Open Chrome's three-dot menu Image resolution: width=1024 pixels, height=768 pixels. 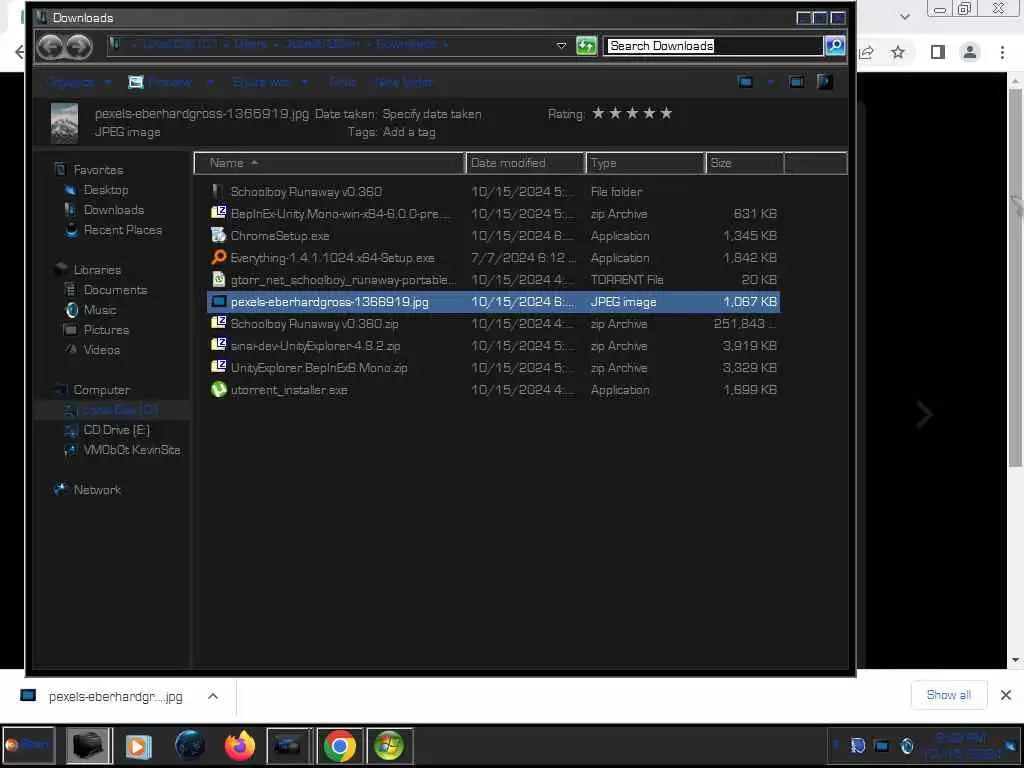(1002, 52)
